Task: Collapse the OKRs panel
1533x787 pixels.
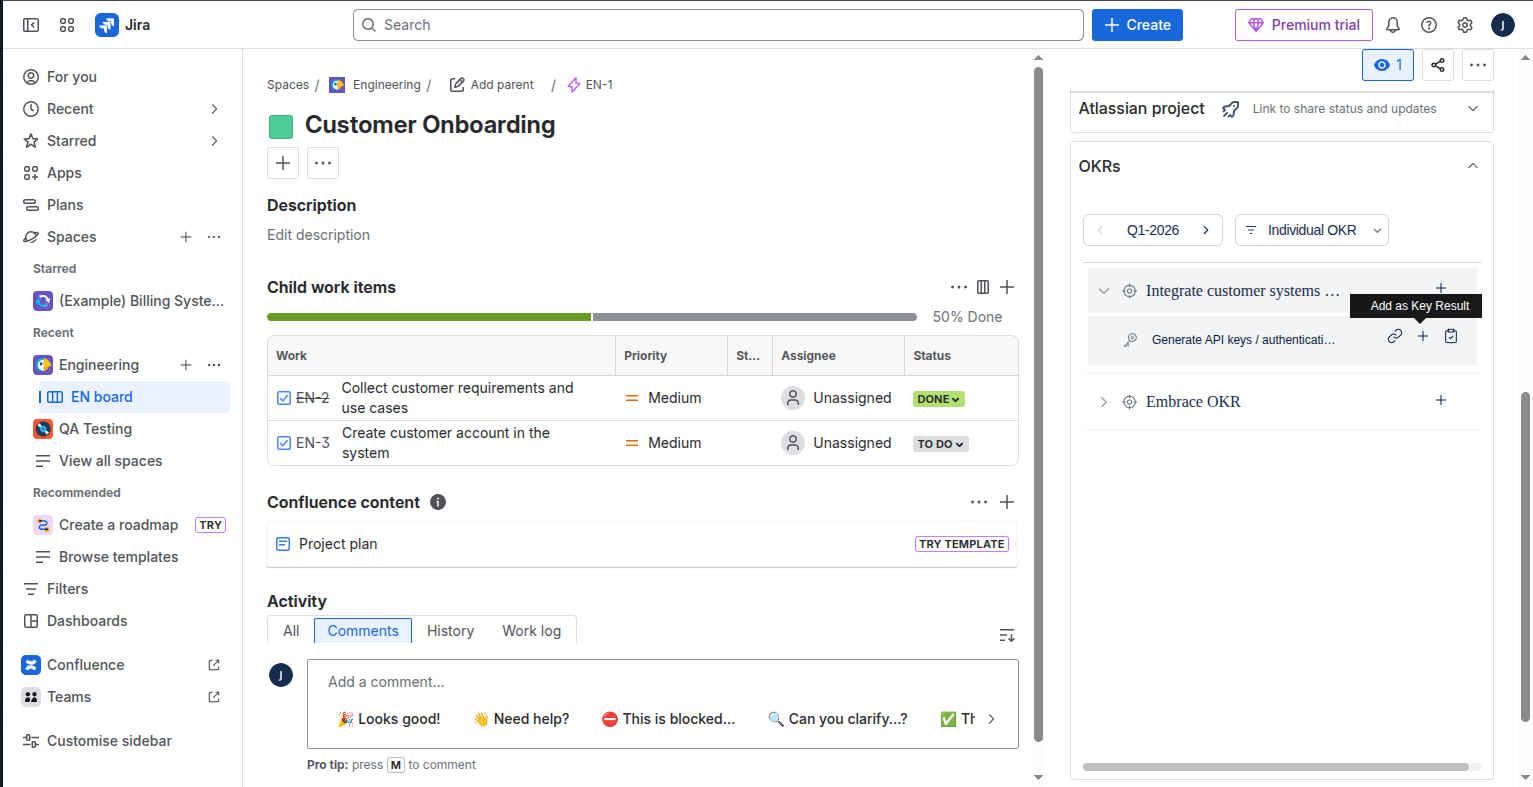Action: click(x=1473, y=166)
